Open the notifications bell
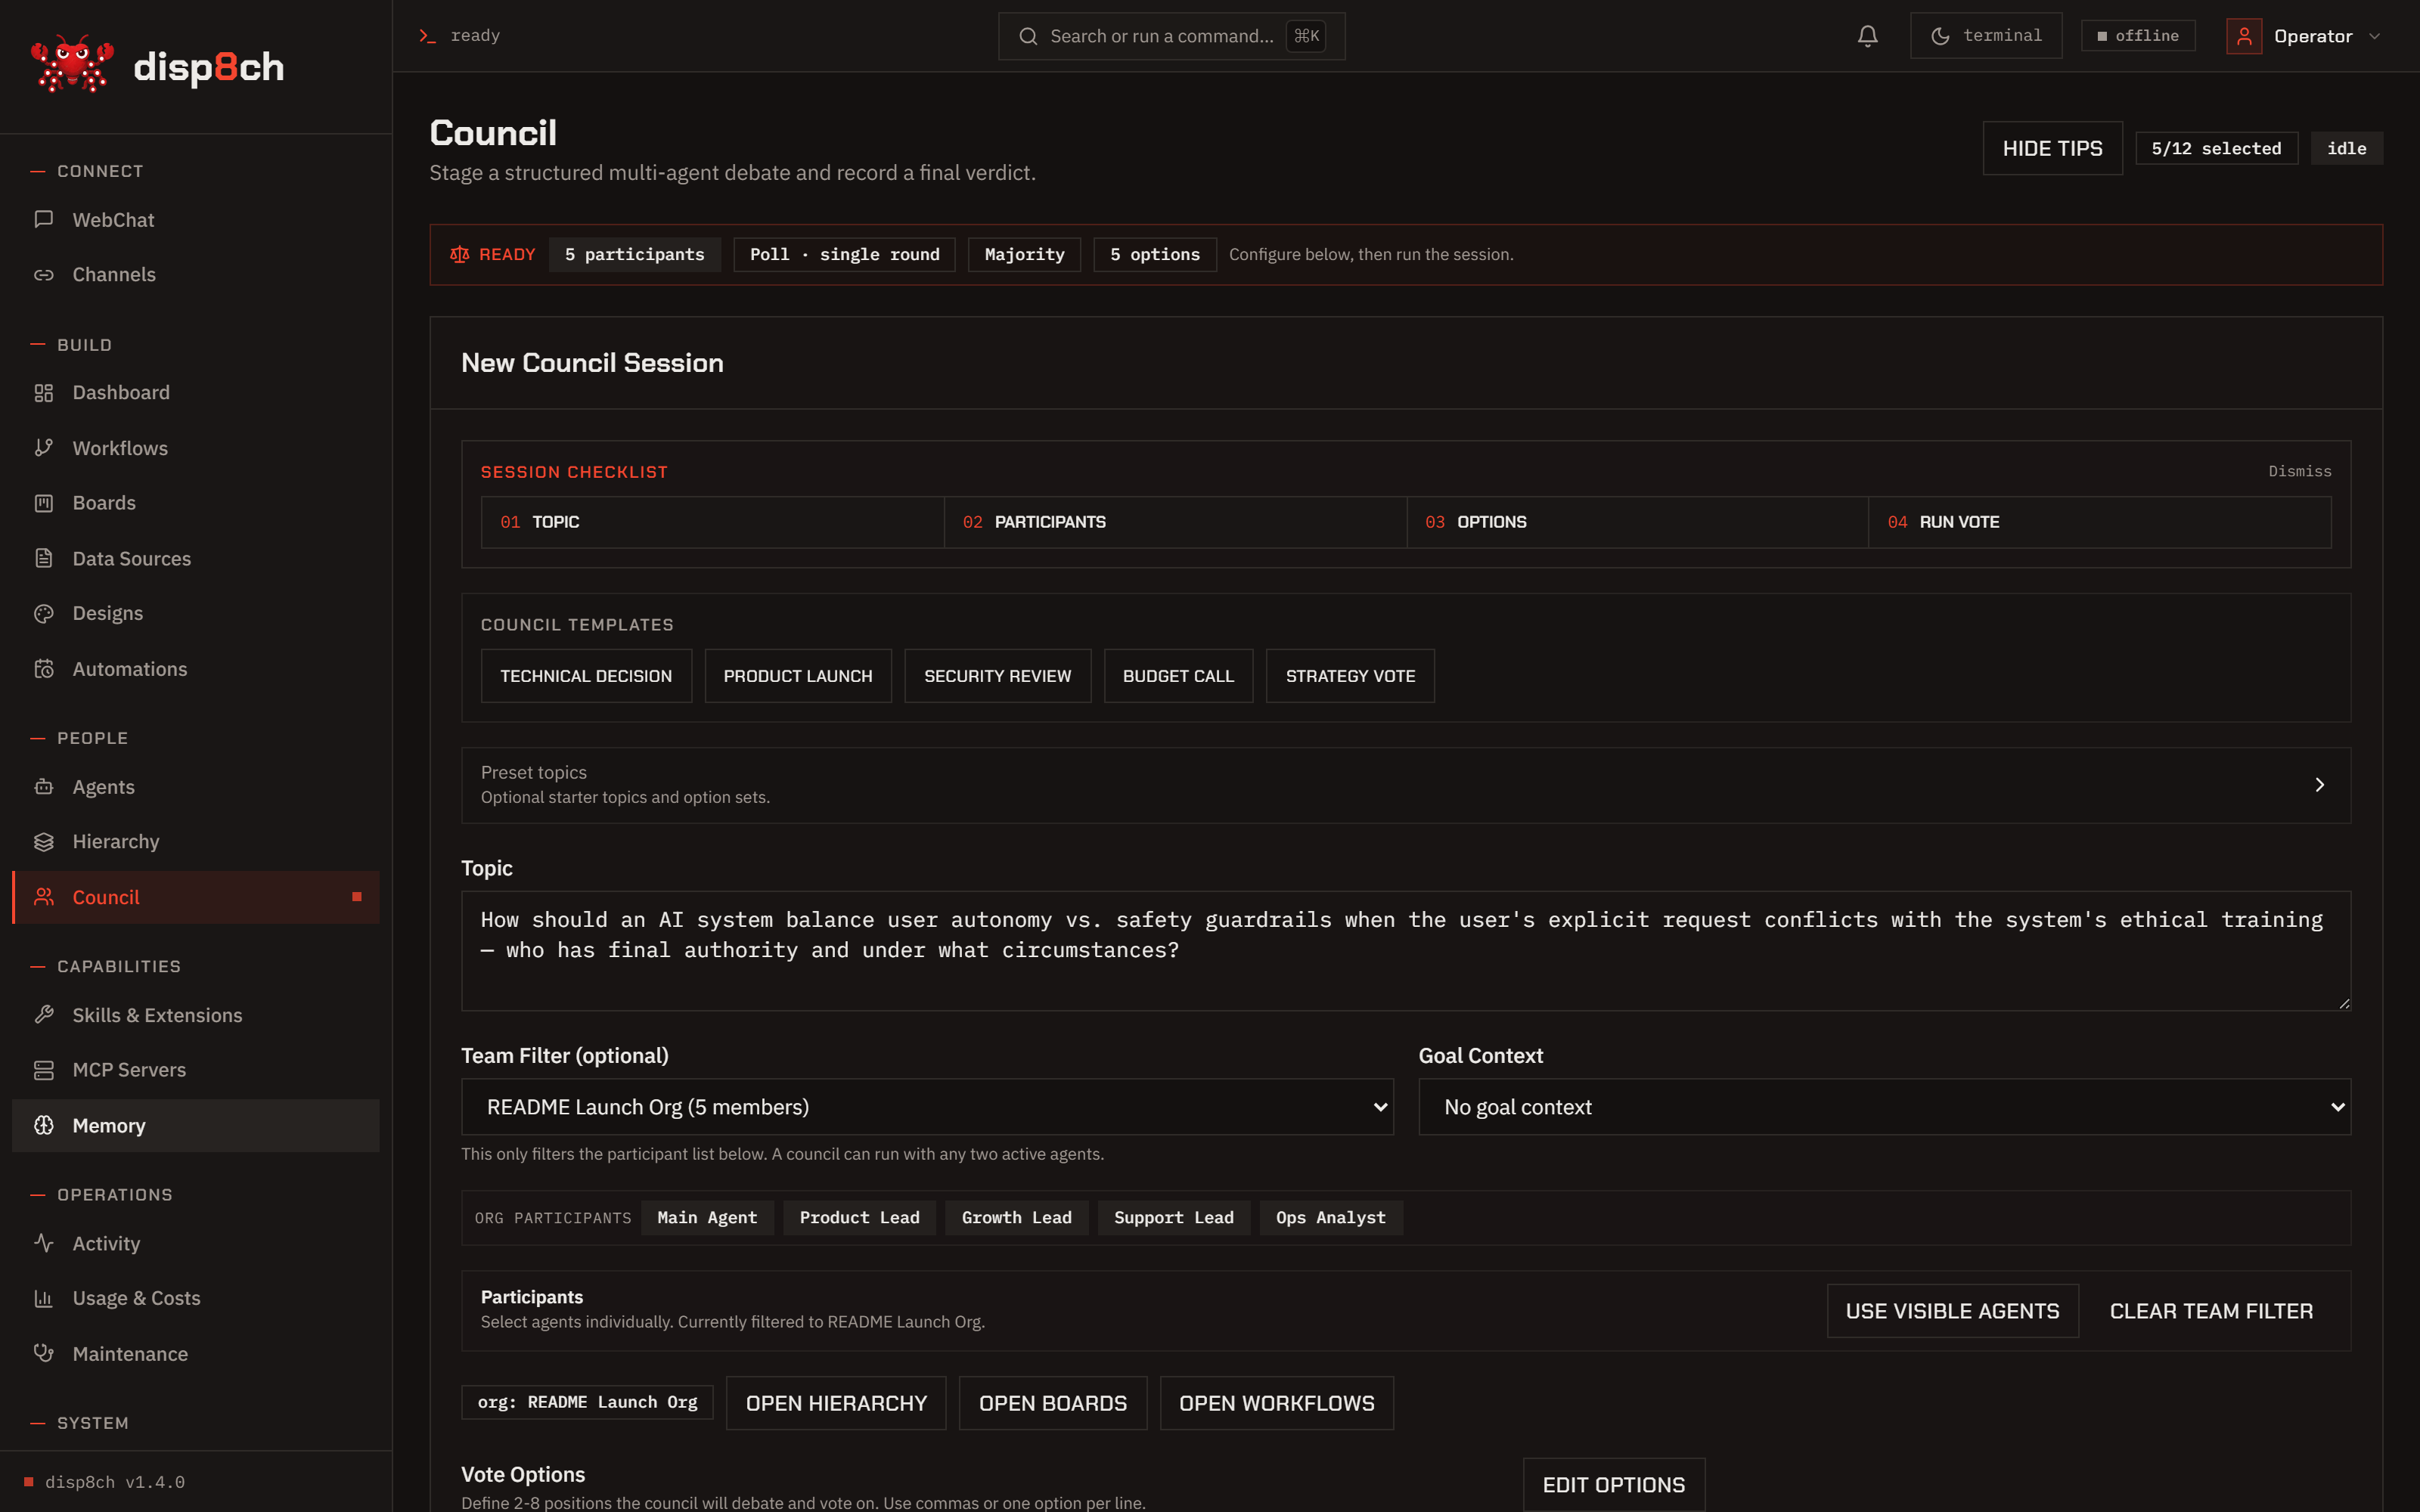 (x=1867, y=36)
